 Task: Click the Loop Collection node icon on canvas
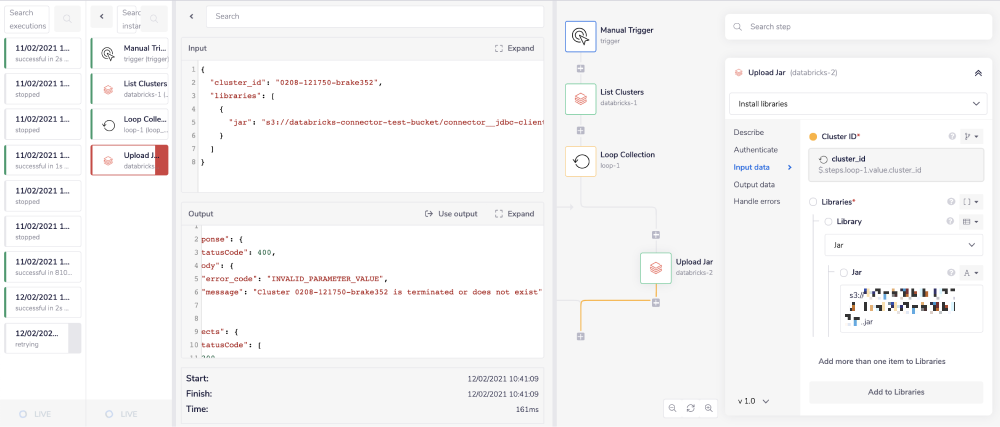580,161
